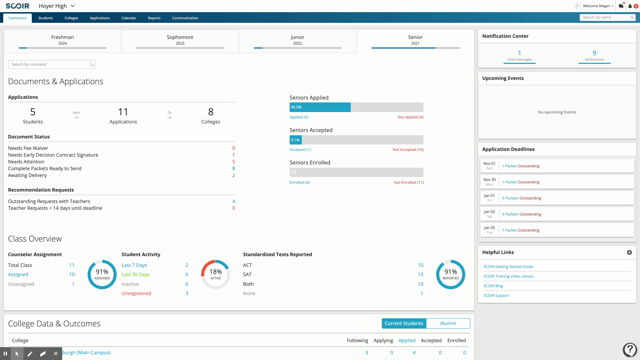This screenshot has width=640, height=360.
Task: Open the chat messages icon
Action: coord(621,6)
